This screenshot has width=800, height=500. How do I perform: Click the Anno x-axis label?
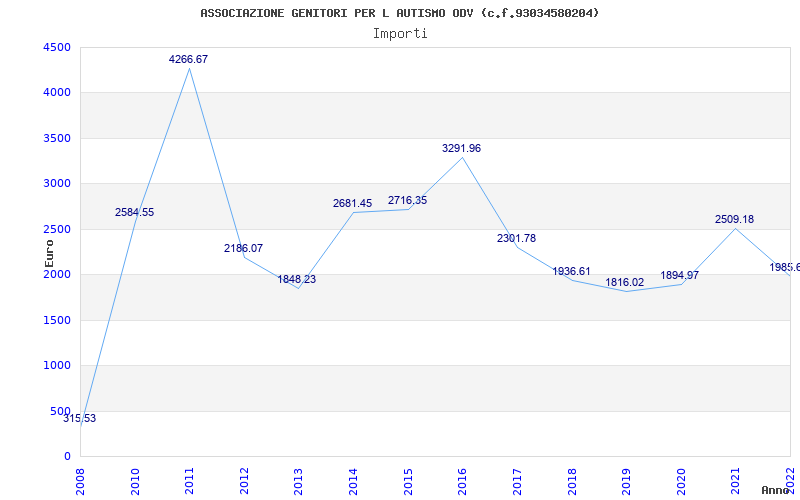pos(775,490)
